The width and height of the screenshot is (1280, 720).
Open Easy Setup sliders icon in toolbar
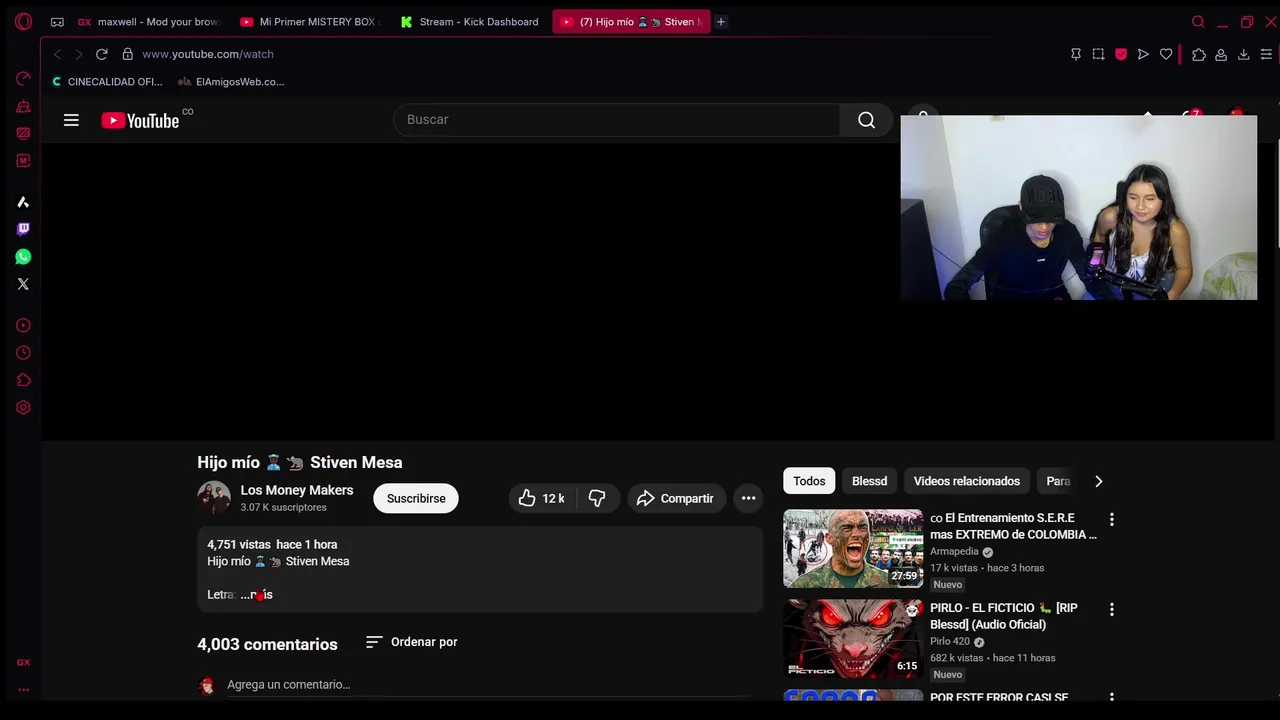pyautogui.click(x=1266, y=54)
